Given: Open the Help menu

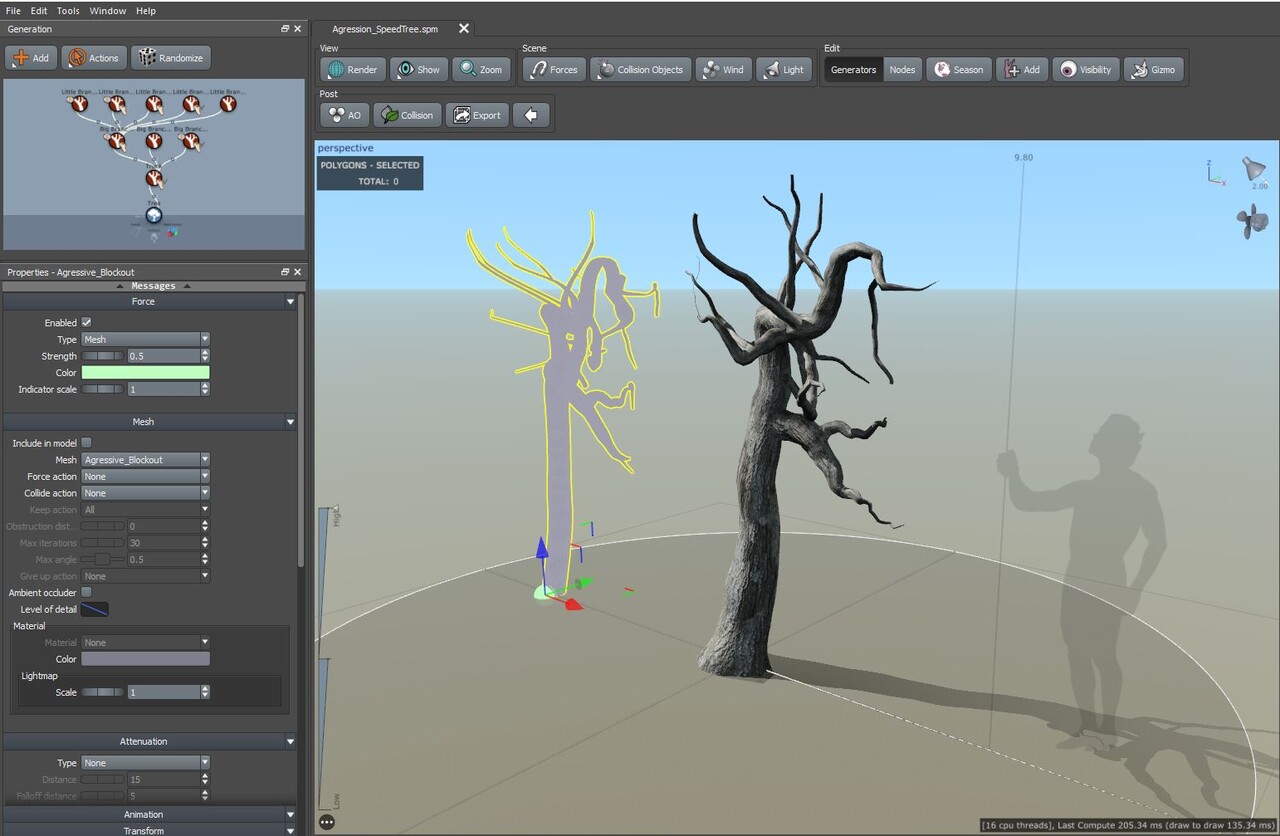Looking at the screenshot, I should tap(146, 10).
